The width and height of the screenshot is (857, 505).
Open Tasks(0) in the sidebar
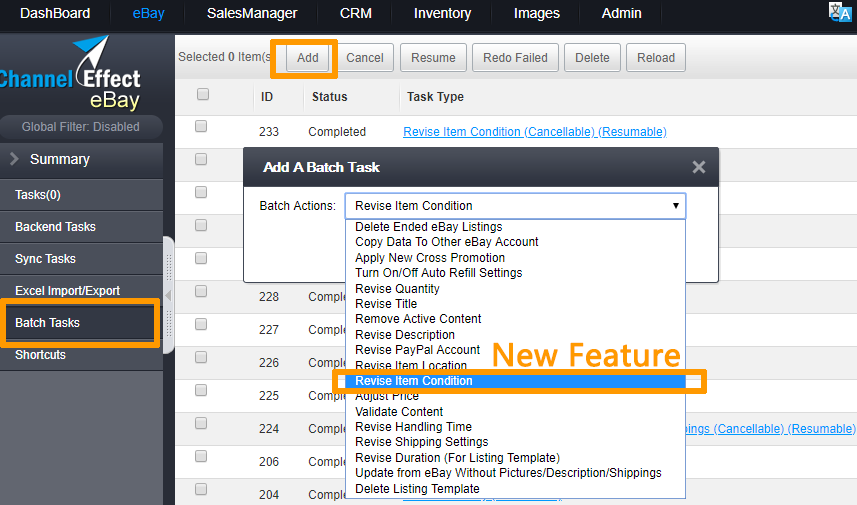pyautogui.click(x=81, y=195)
